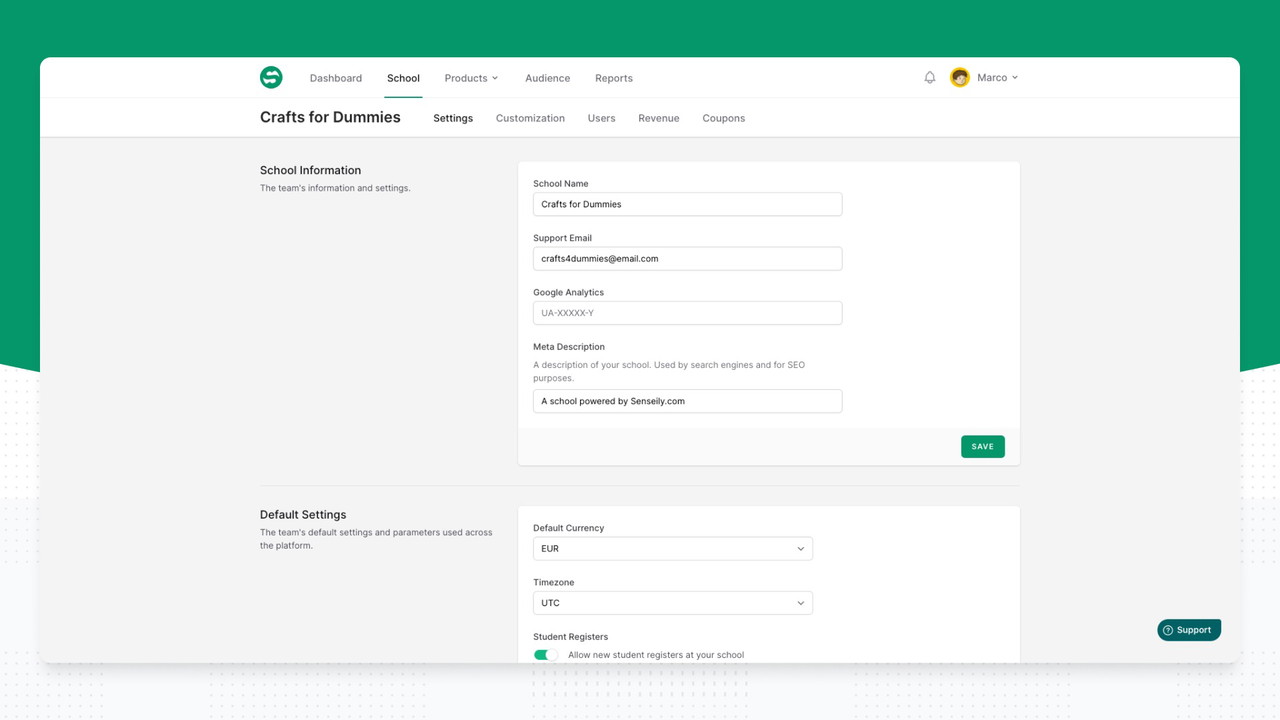Expand the Products menu dropdown
The height and width of the screenshot is (720, 1280).
coord(471,78)
